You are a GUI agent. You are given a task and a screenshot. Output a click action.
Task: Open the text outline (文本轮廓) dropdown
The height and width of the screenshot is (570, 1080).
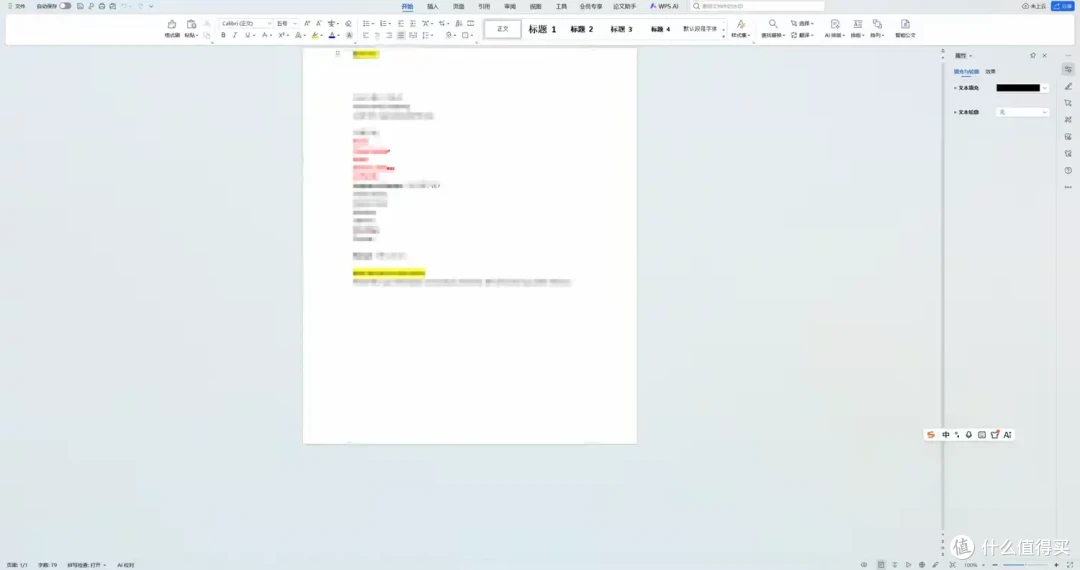(x=1022, y=112)
